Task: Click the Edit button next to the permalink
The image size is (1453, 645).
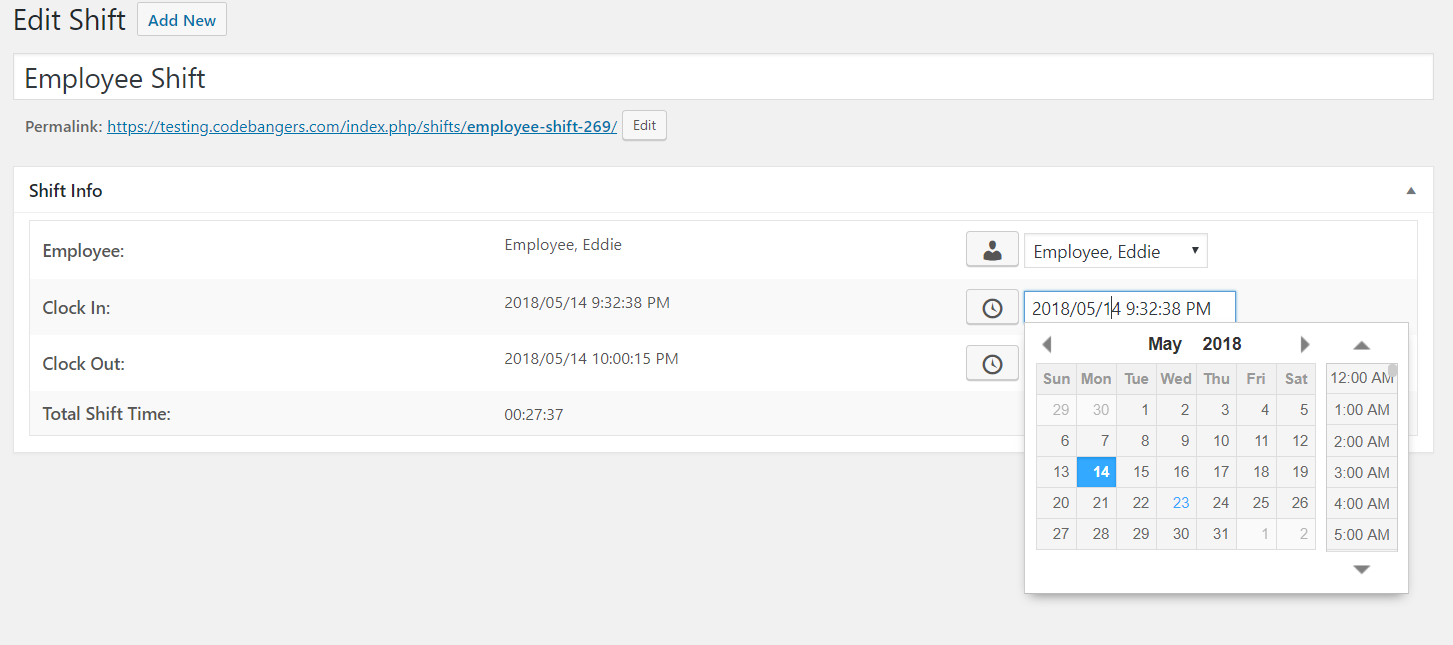Action: click(x=643, y=125)
